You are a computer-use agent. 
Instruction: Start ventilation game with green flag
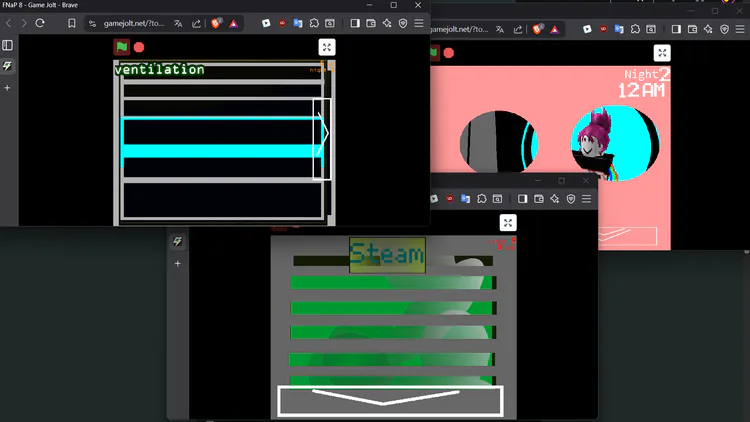click(121, 47)
